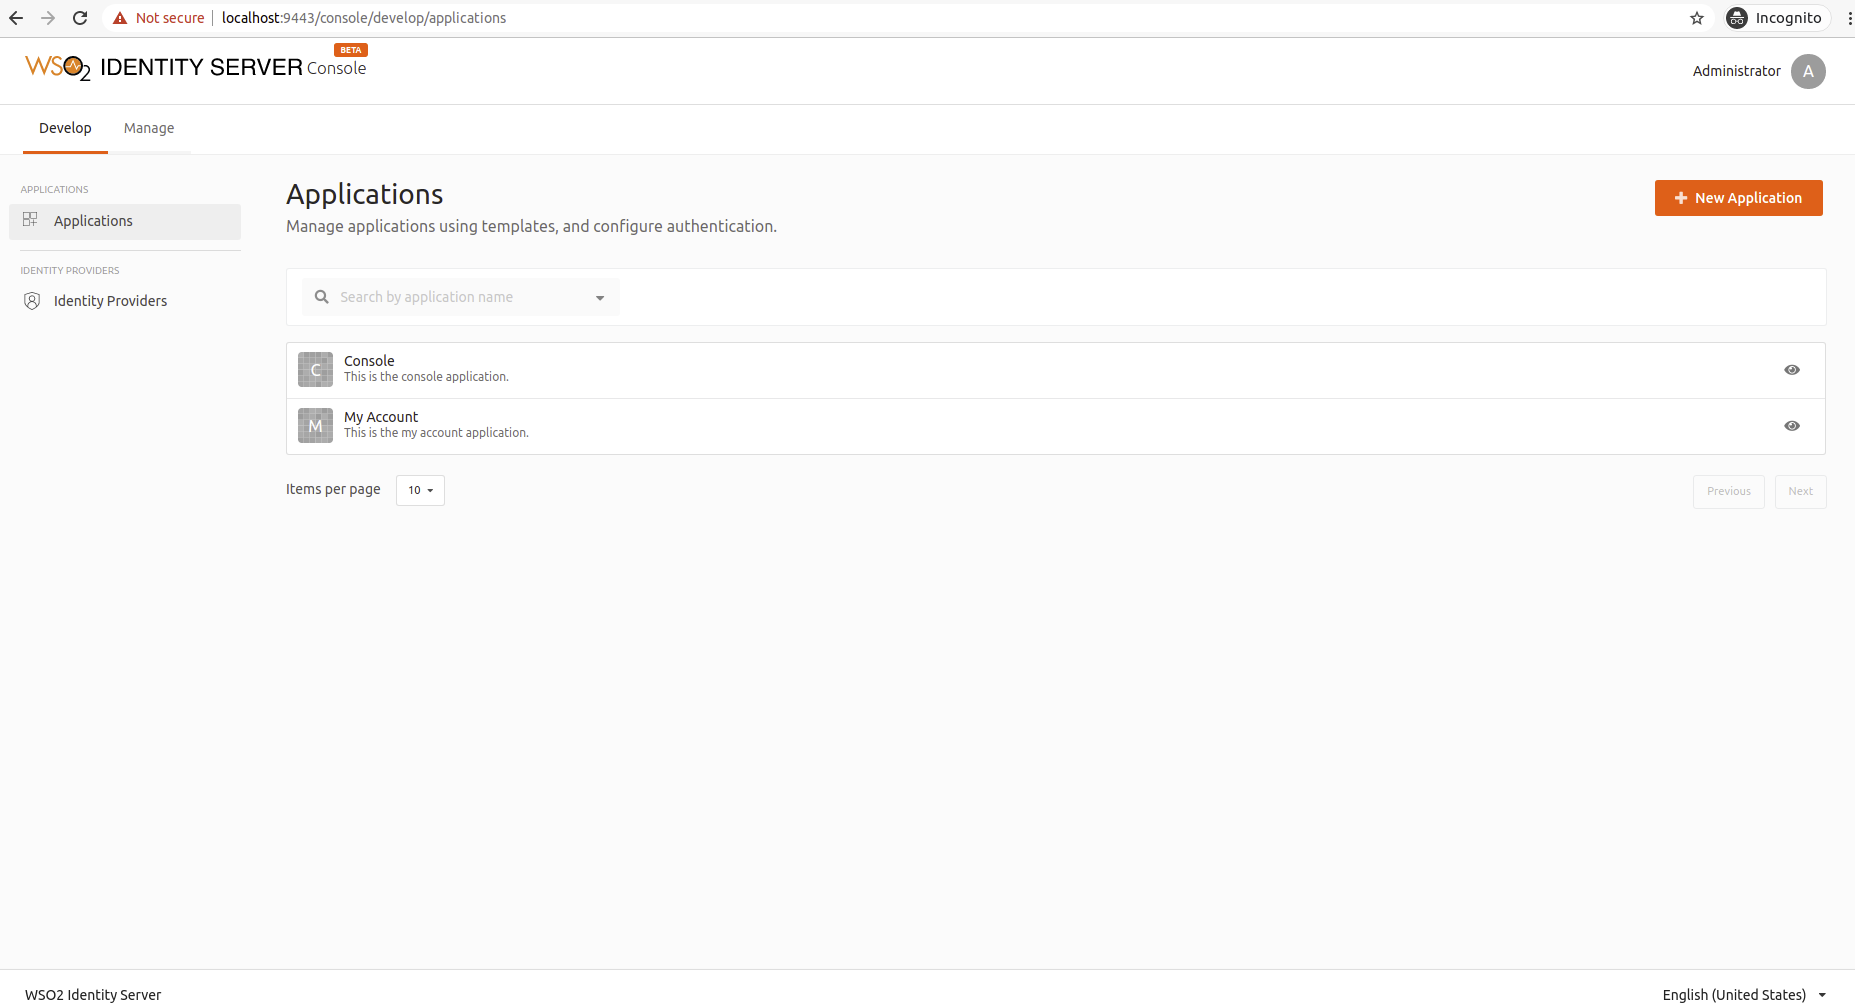This screenshot has height=1008, width=1855.
Task: Click the My Account application avatar
Action: pyautogui.click(x=314, y=425)
